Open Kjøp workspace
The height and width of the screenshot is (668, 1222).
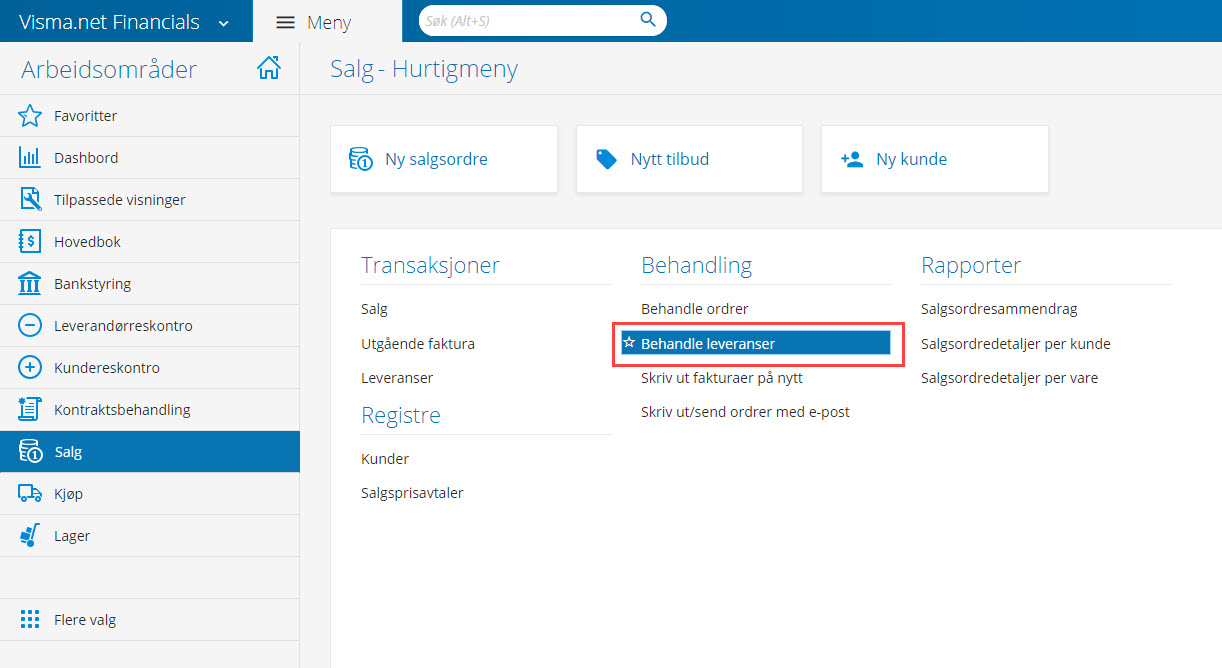150,494
